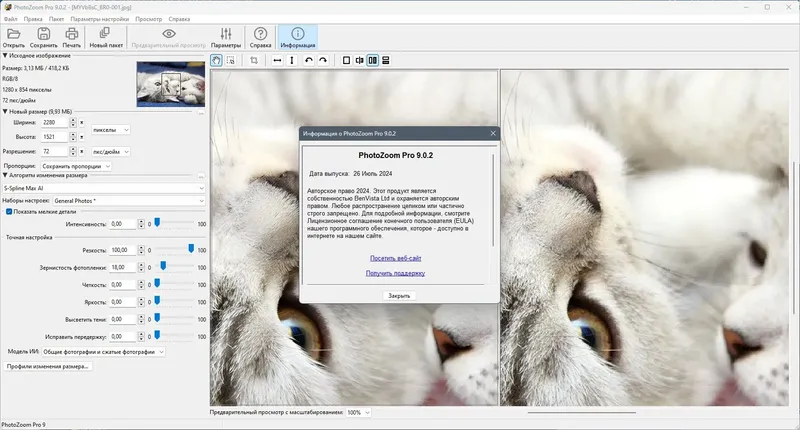Click the x button next to Ширина

[x=81, y=122]
